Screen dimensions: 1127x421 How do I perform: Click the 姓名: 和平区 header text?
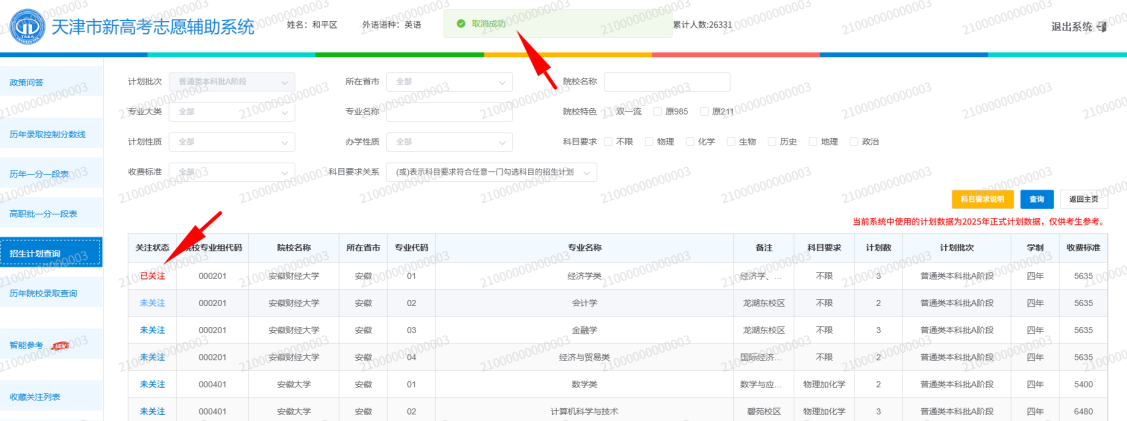click(x=312, y=24)
